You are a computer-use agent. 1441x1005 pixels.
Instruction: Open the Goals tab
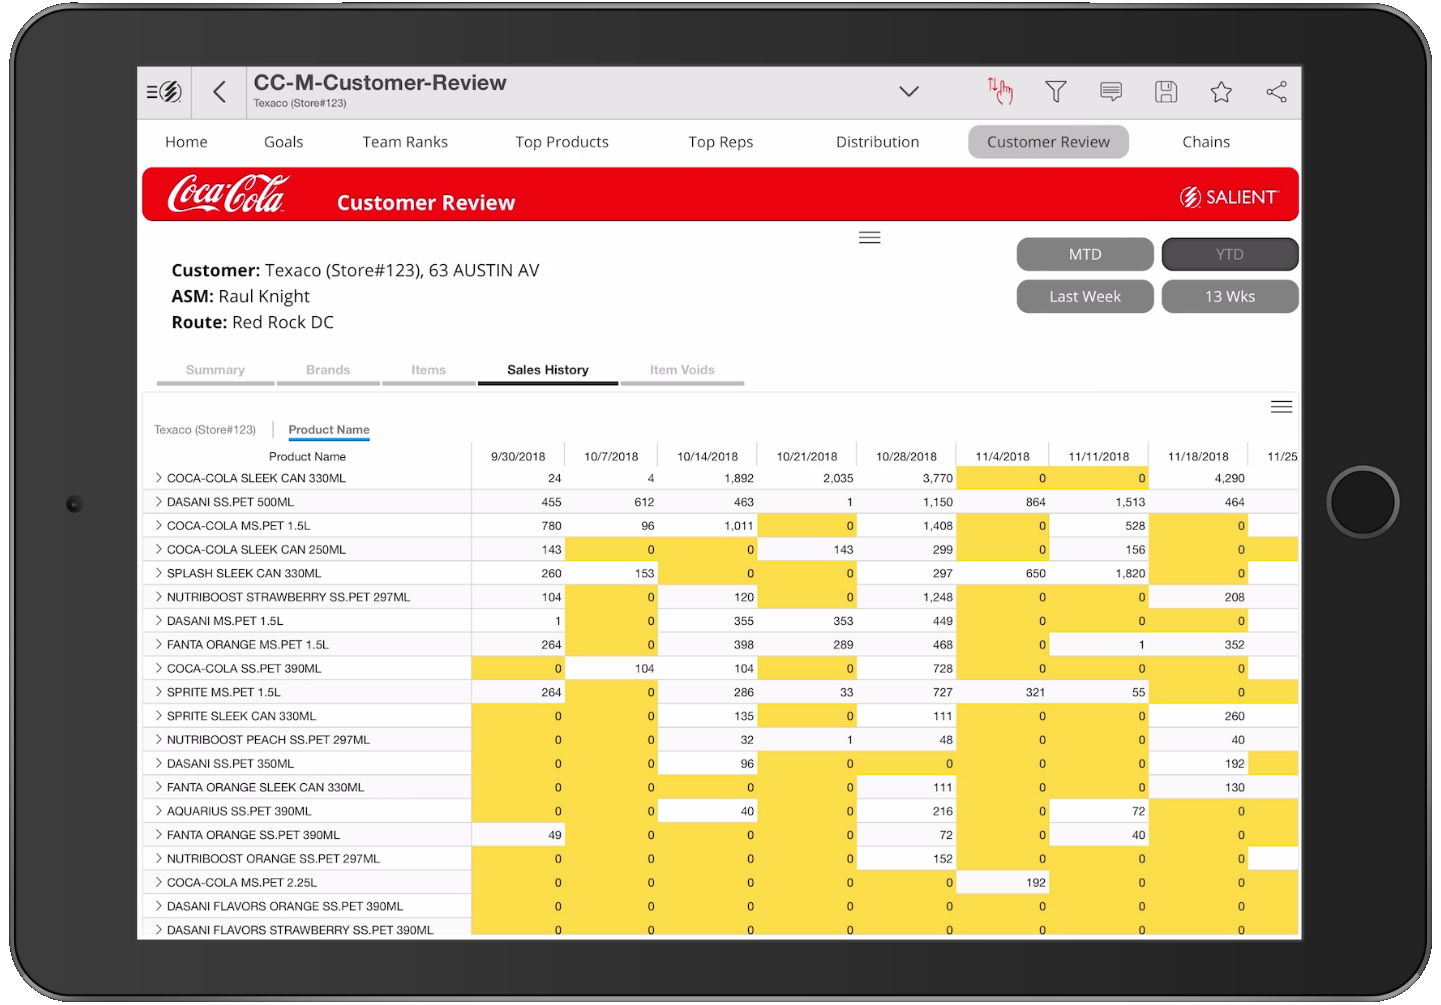(x=283, y=142)
